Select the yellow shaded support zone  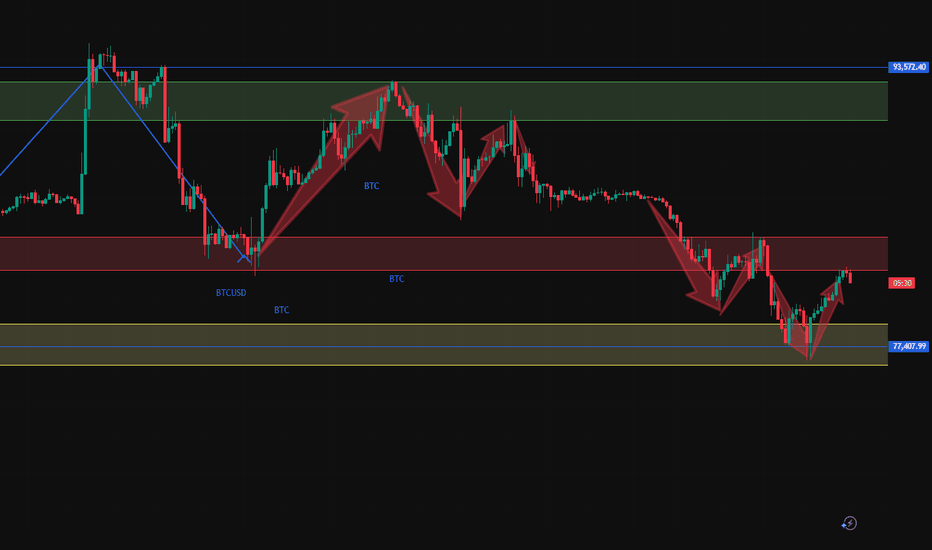click(x=444, y=345)
